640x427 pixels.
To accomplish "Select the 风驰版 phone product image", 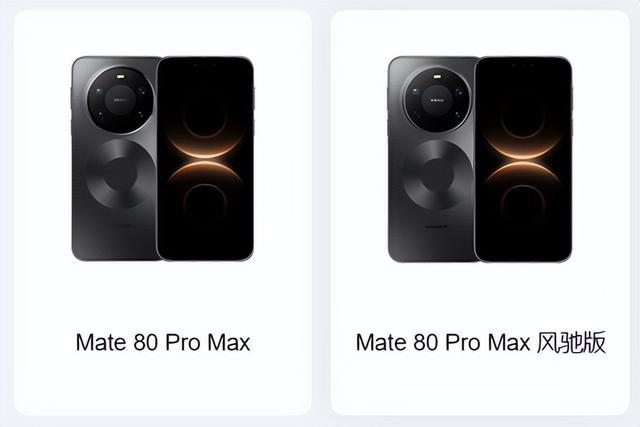I will coord(480,159).
